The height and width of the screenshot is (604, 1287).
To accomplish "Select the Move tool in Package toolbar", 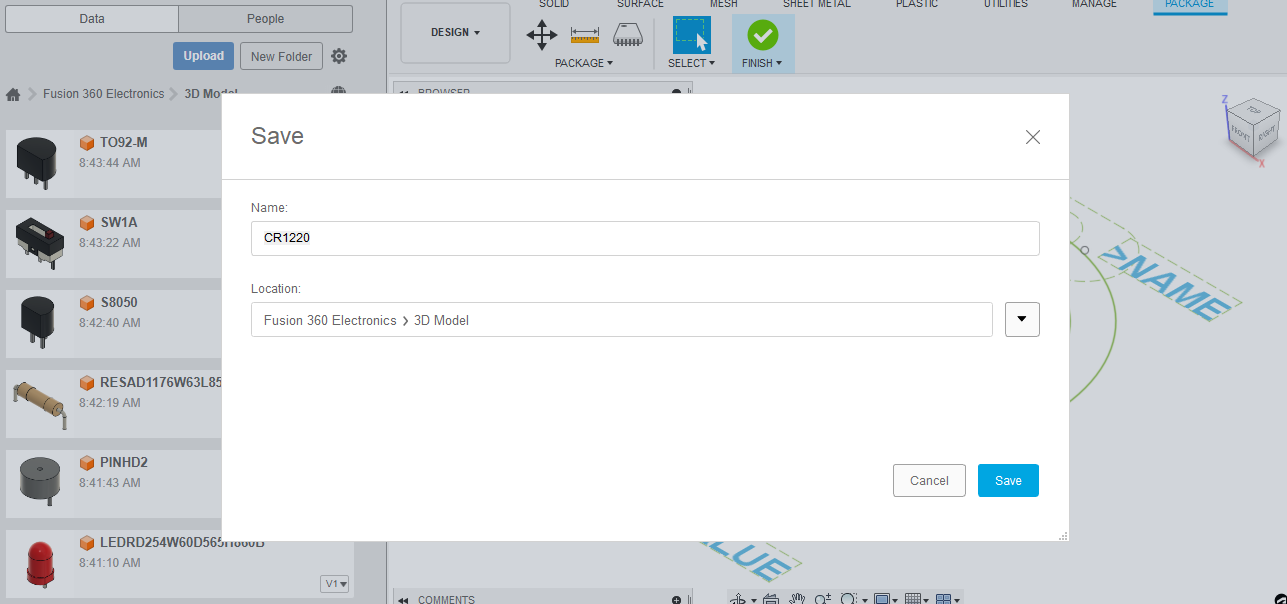I will coord(541,36).
